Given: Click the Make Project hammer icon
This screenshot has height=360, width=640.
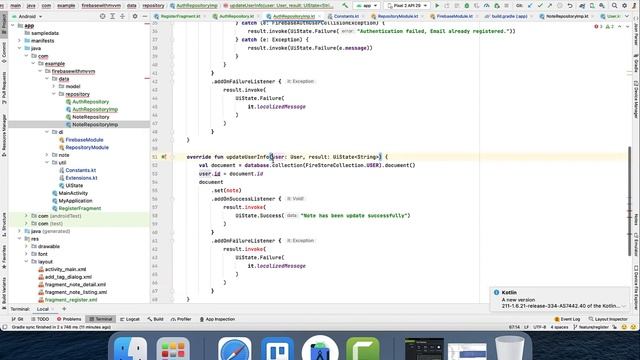Looking at the screenshot, I should [x=345, y=6].
